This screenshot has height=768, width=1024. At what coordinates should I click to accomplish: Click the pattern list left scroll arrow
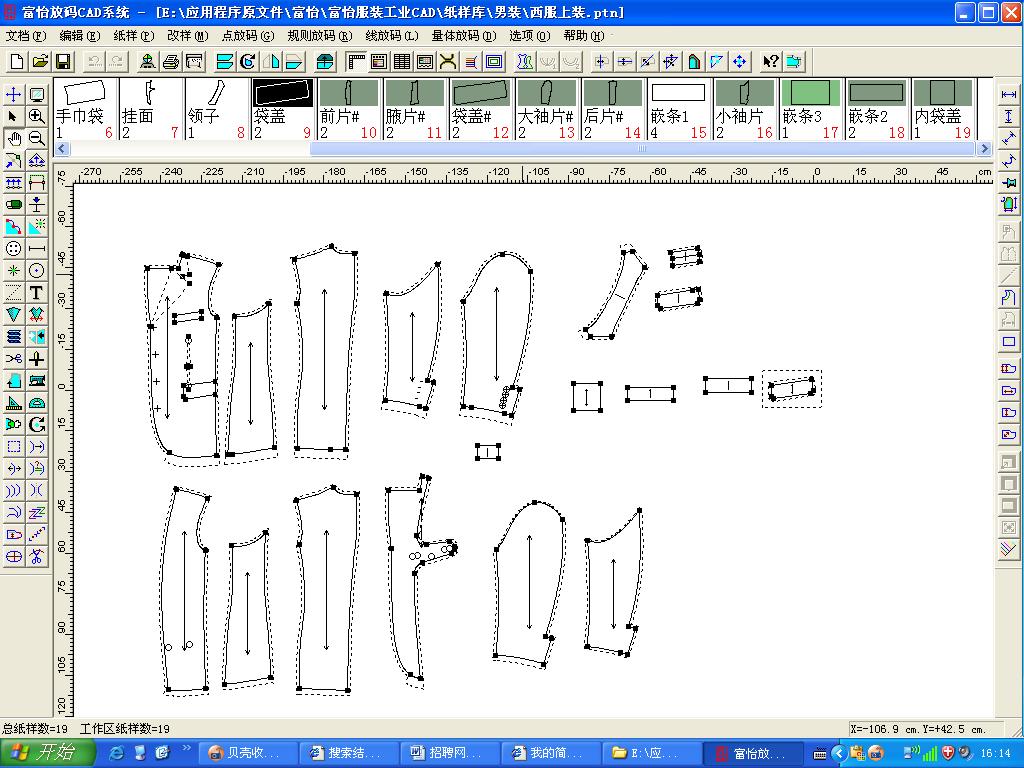point(61,149)
